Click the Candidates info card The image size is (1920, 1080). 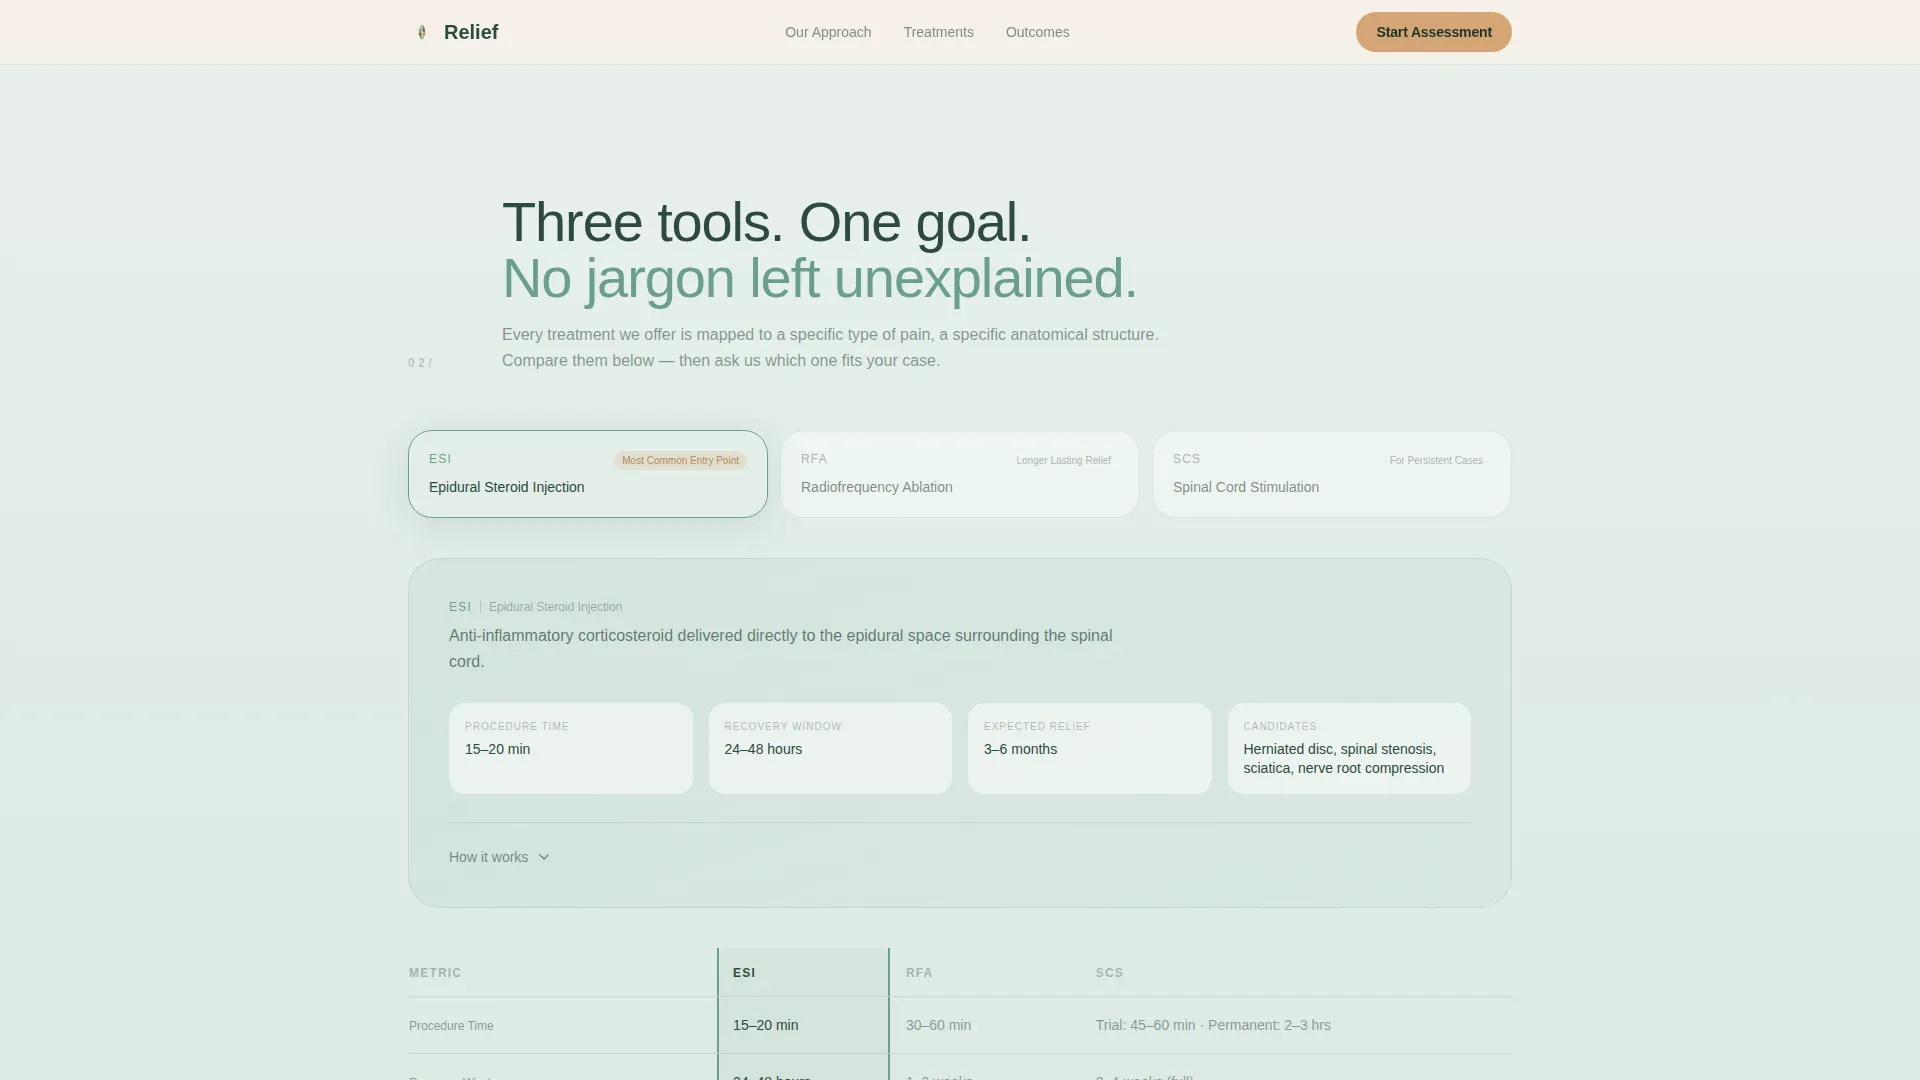pyautogui.click(x=1349, y=748)
